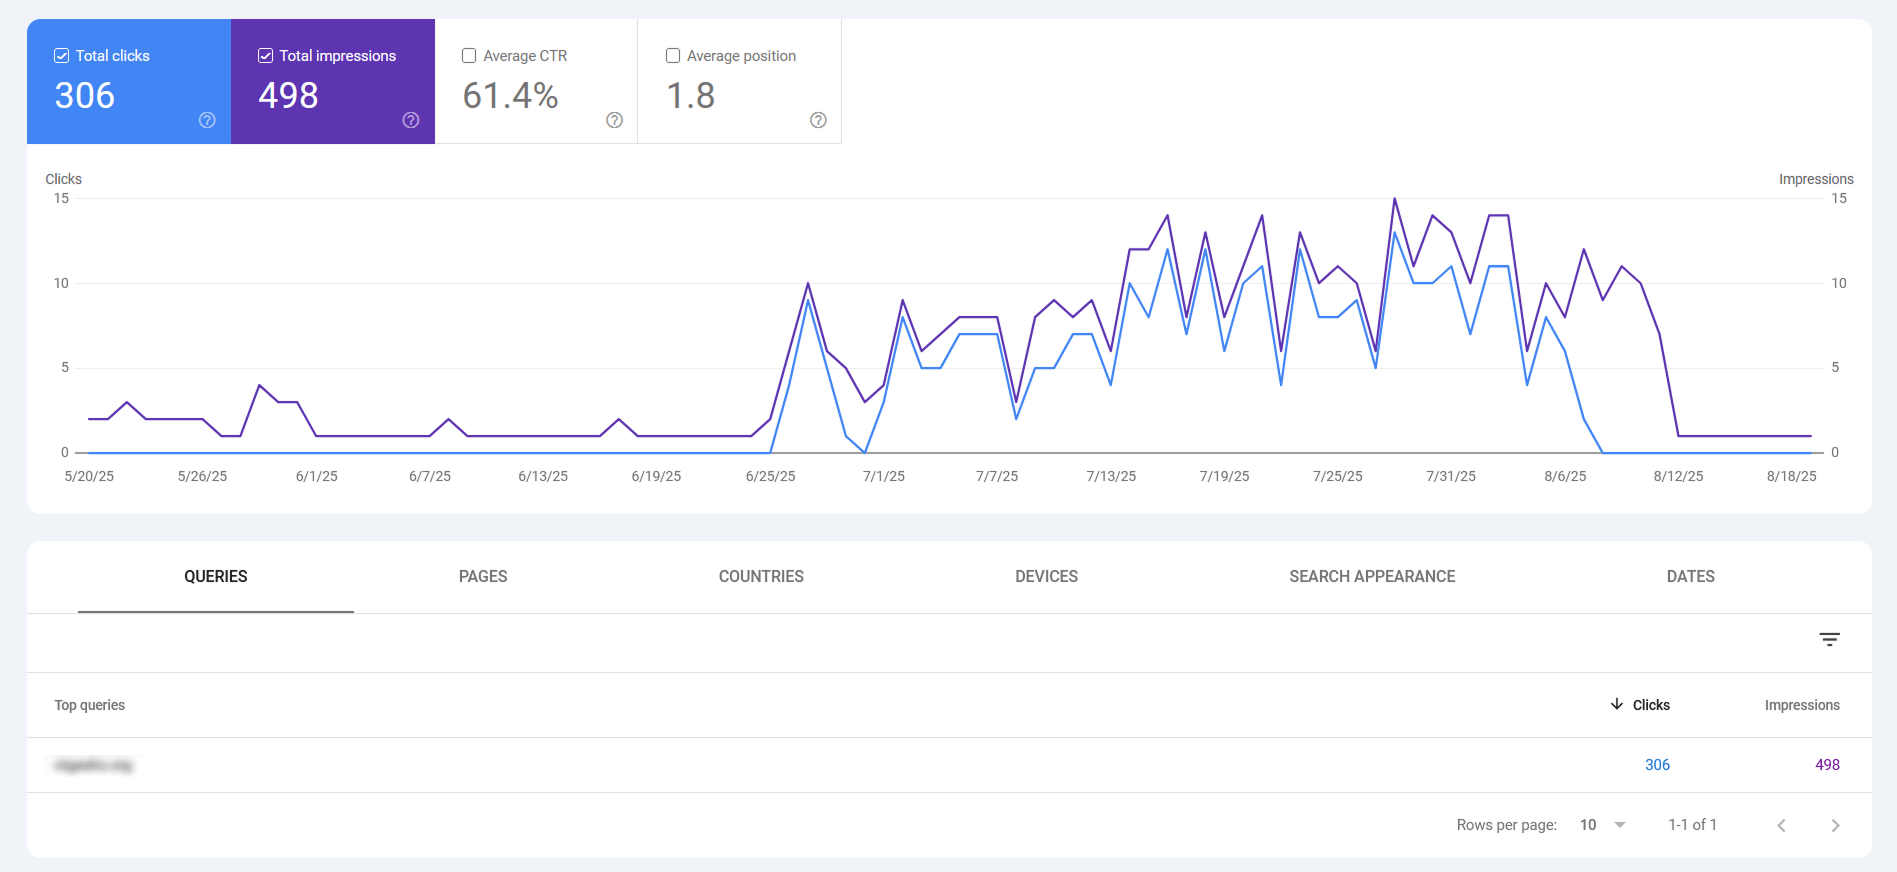Enable the Average CTR checkbox
The width and height of the screenshot is (1897, 872).
[x=469, y=56]
